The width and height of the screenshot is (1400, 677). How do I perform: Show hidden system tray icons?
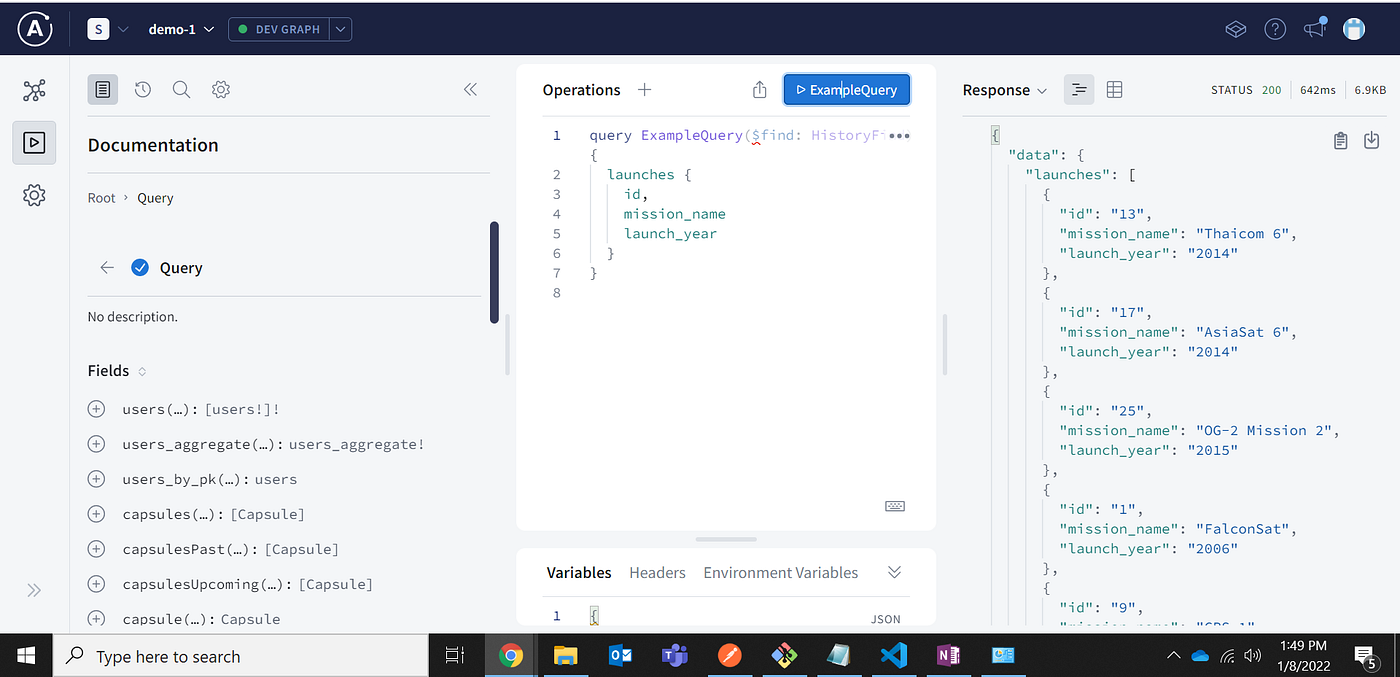(1174, 656)
